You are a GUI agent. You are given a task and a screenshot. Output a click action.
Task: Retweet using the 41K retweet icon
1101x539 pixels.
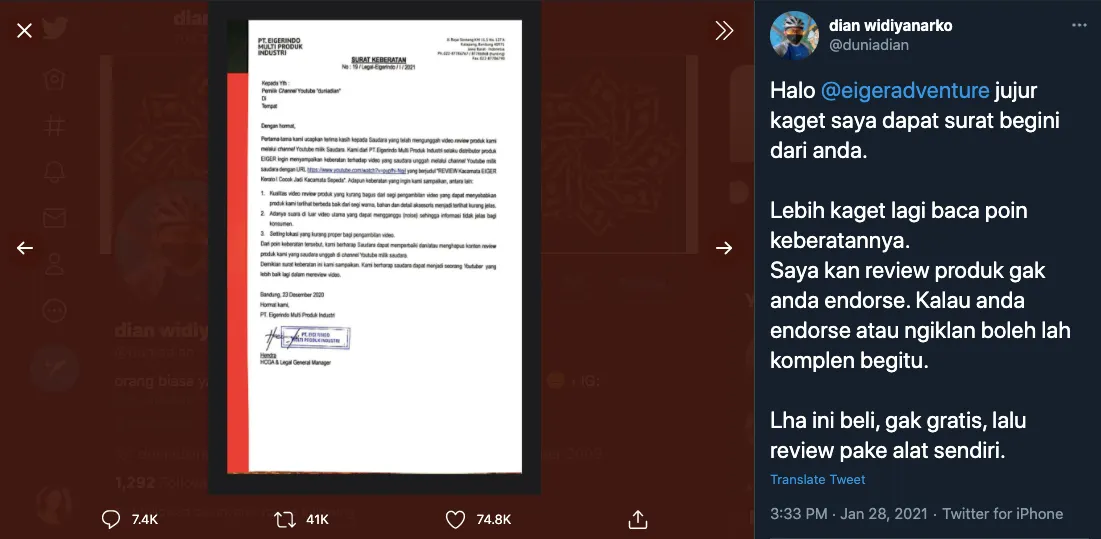[x=284, y=519]
